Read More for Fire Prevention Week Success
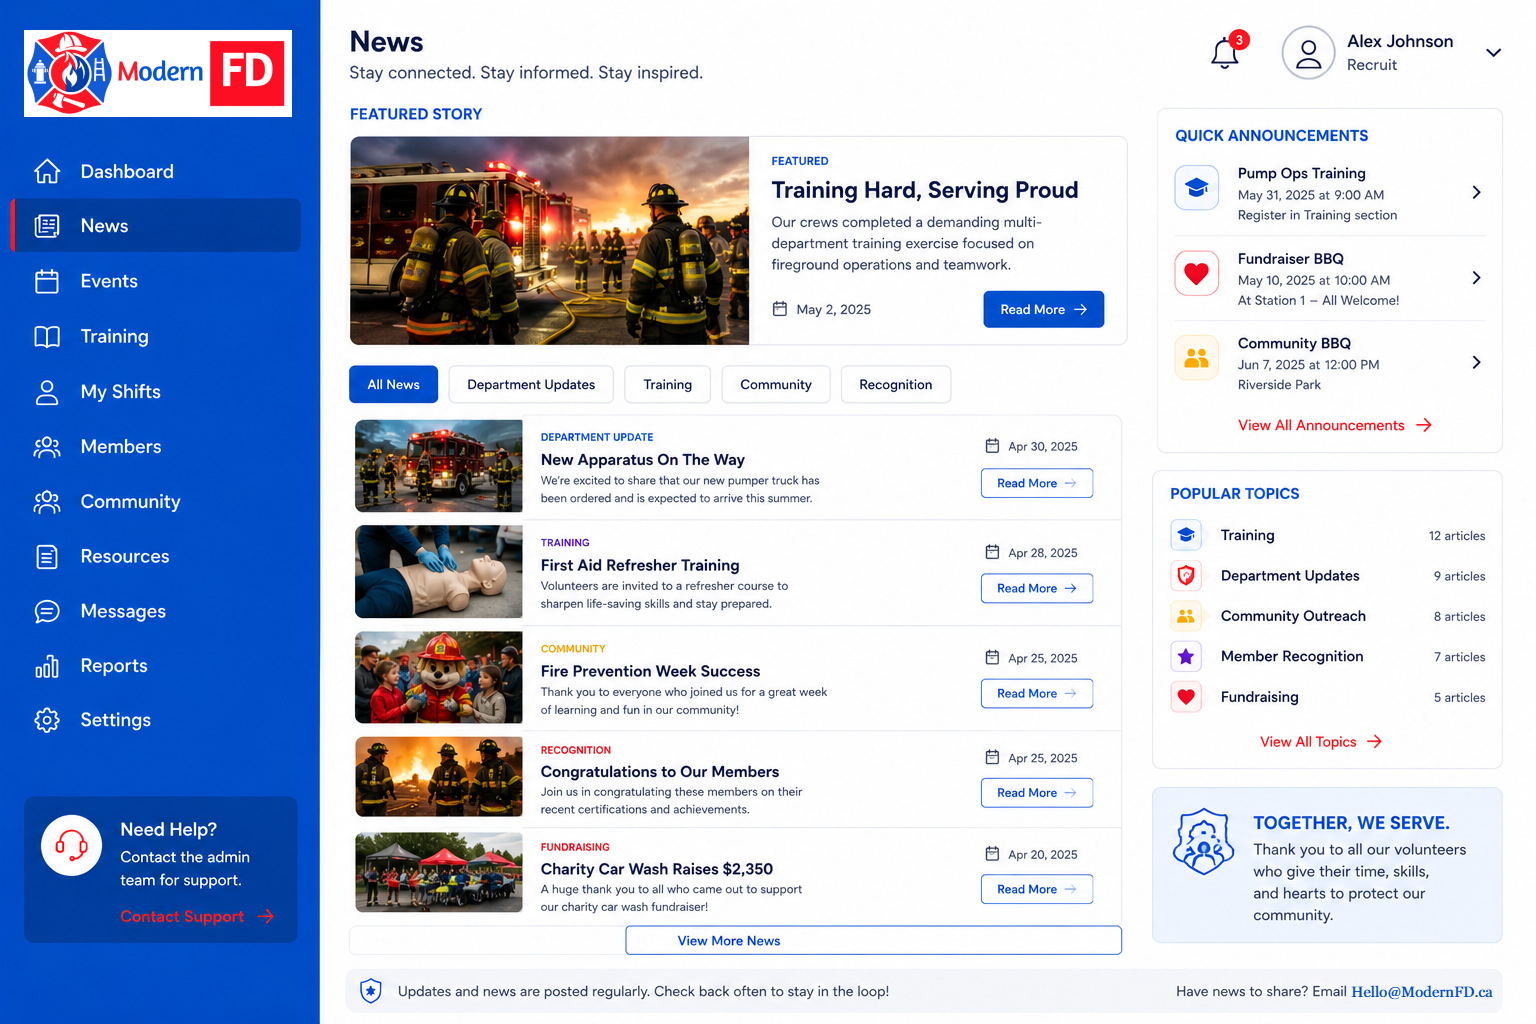Screen dimensions: 1536x1024 (1037, 693)
